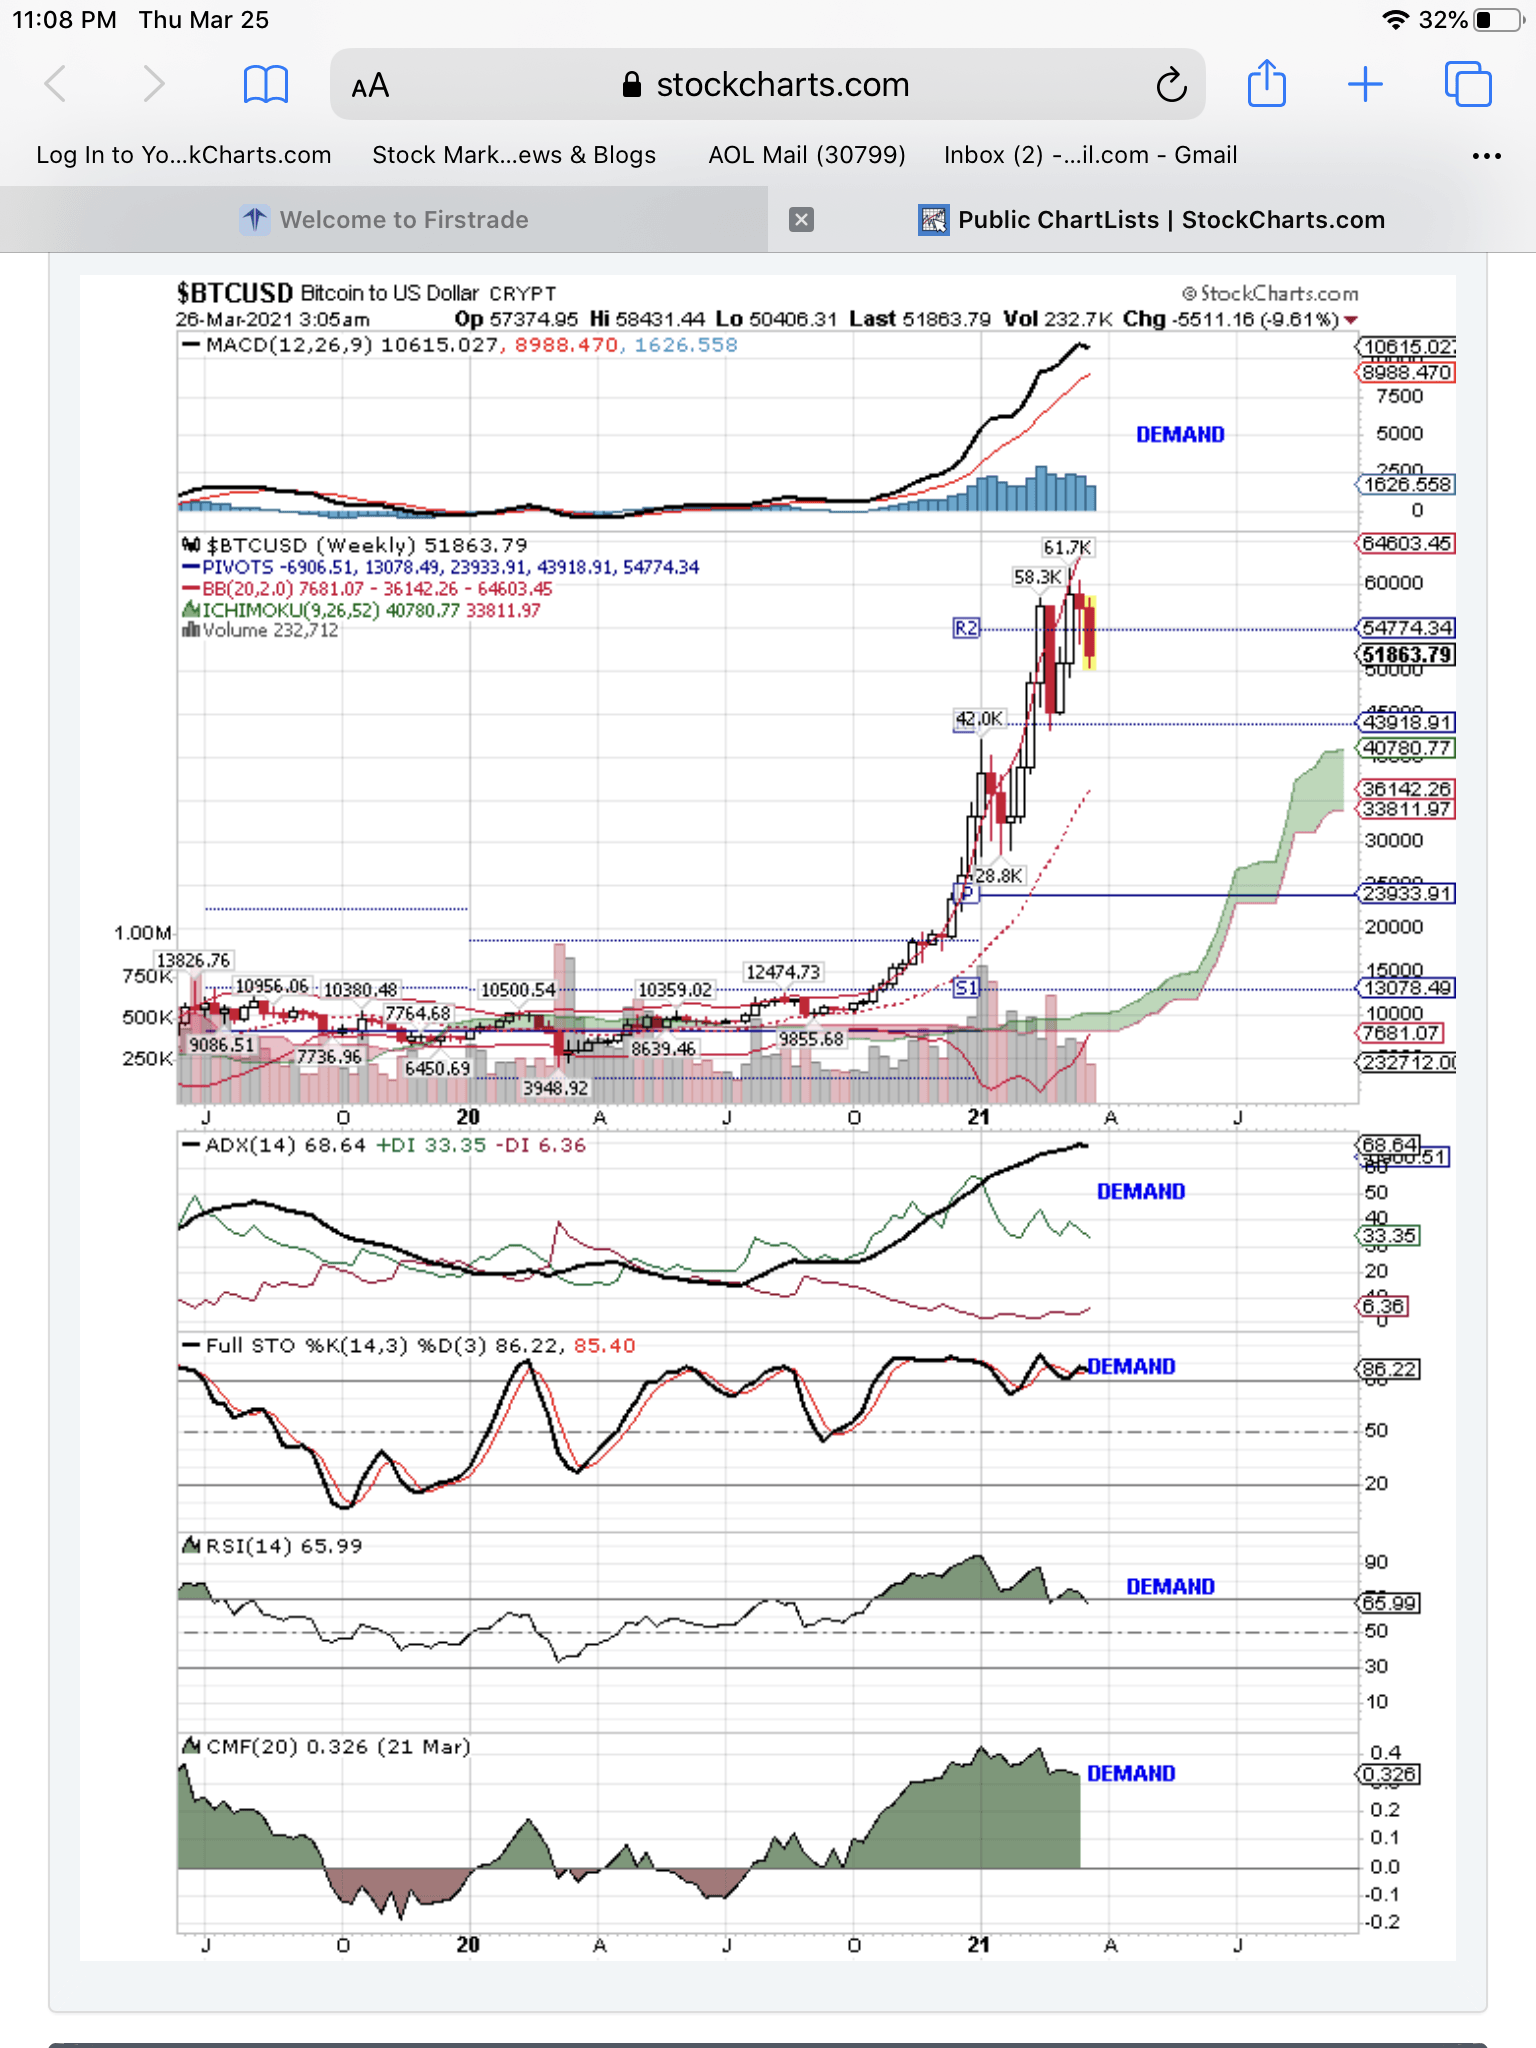The image size is (1536, 2048).
Task: Open the share sheet icon
Action: pyautogui.click(x=1267, y=83)
